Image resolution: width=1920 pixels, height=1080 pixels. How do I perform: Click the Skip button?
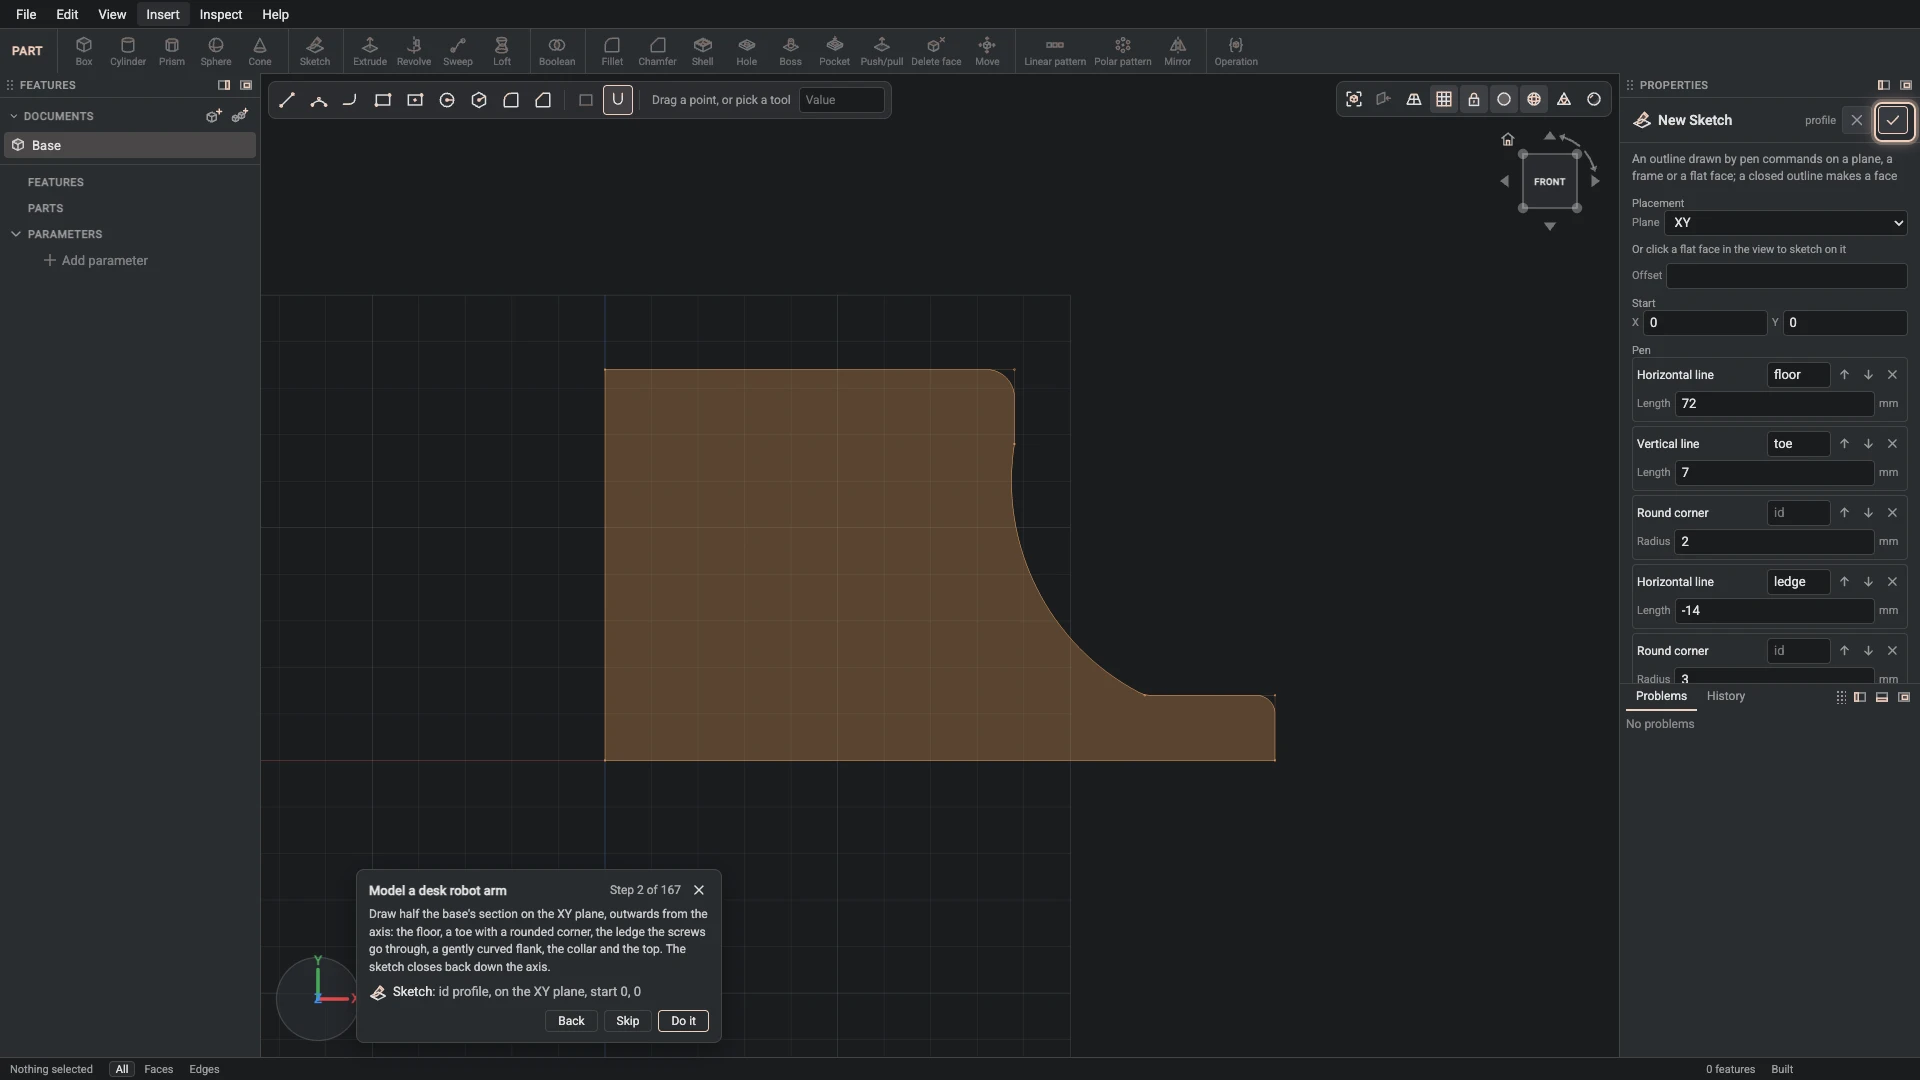(x=627, y=1021)
